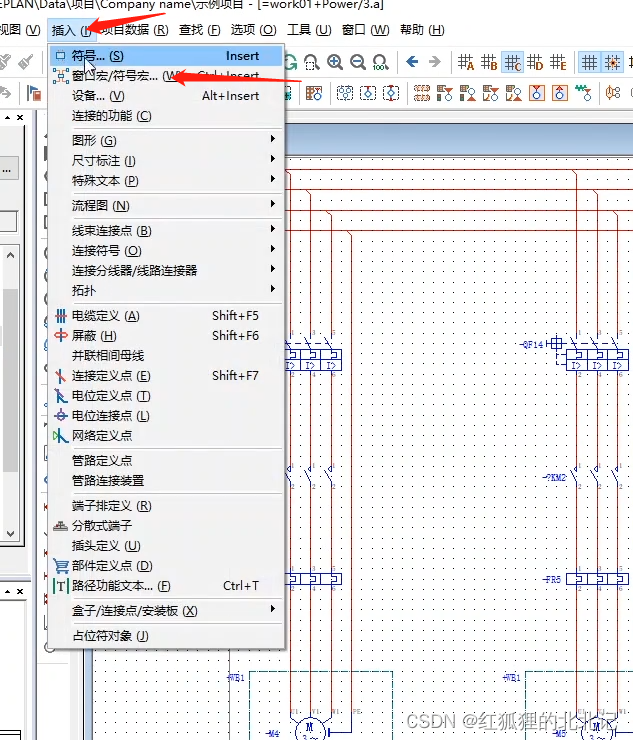Image resolution: width=633 pixels, height=740 pixels.
Task: Select the 符号... (S) menu entry
Action: point(167,56)
